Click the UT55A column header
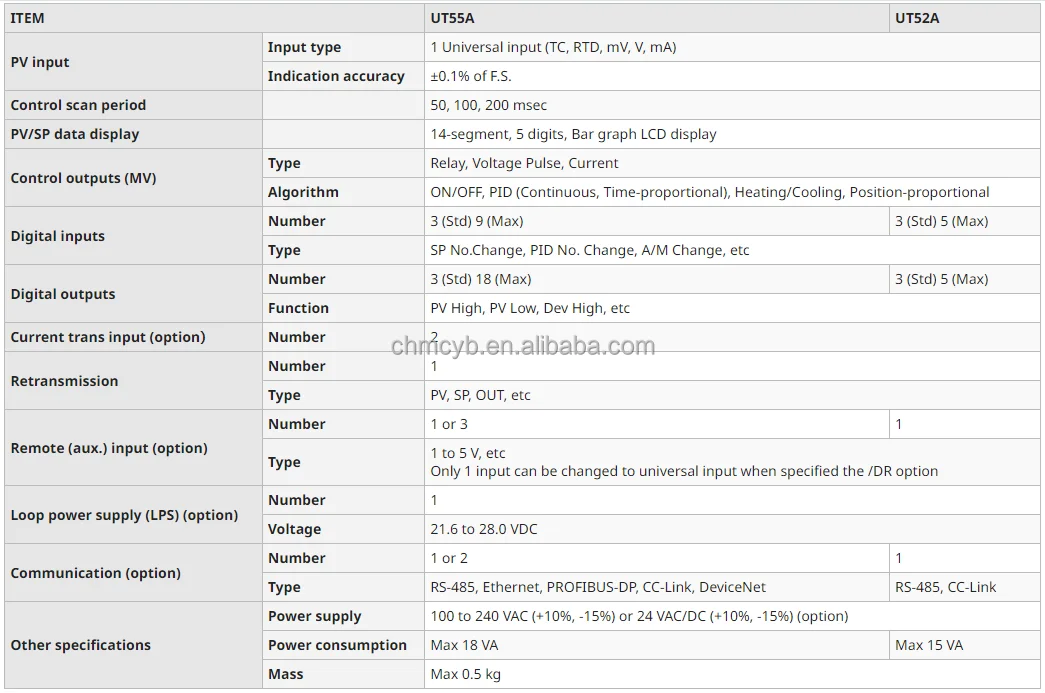Screen dimensions: 1045x693 452,18
